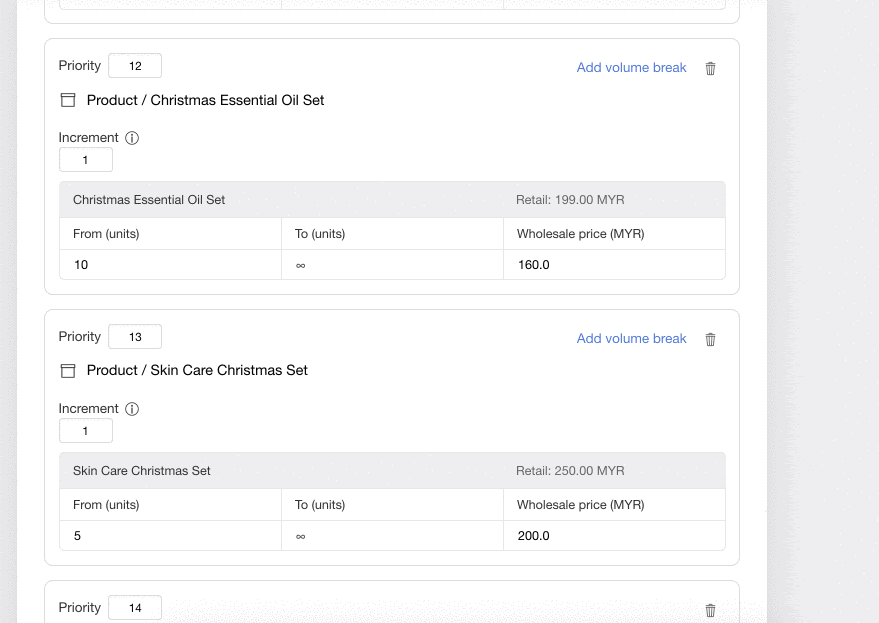
Task: Edit From units value 10
Action: [x=170, y=265]
